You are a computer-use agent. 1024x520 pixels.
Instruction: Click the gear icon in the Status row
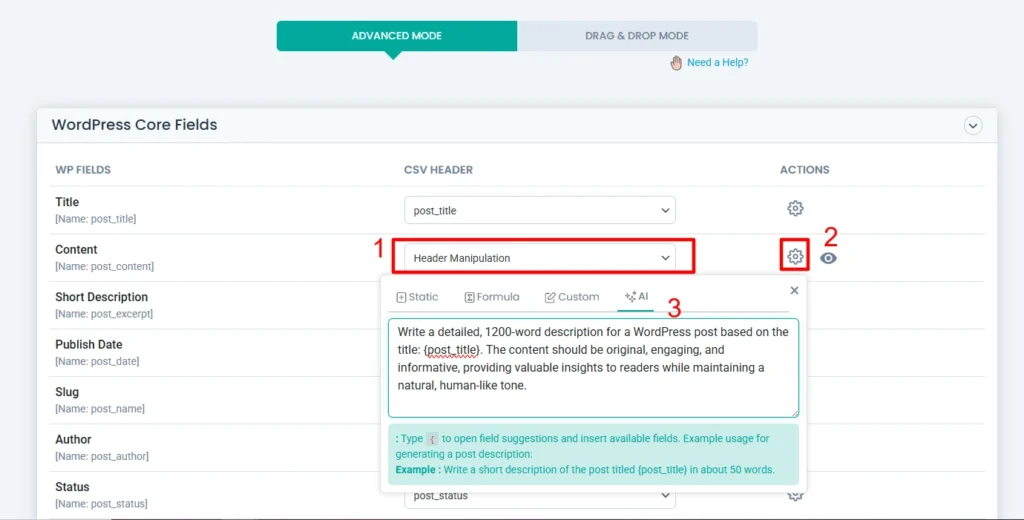795,494
